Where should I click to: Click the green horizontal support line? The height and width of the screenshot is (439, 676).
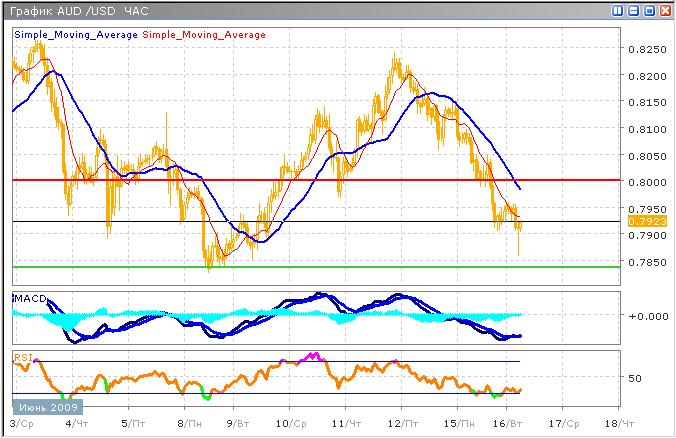300,267
